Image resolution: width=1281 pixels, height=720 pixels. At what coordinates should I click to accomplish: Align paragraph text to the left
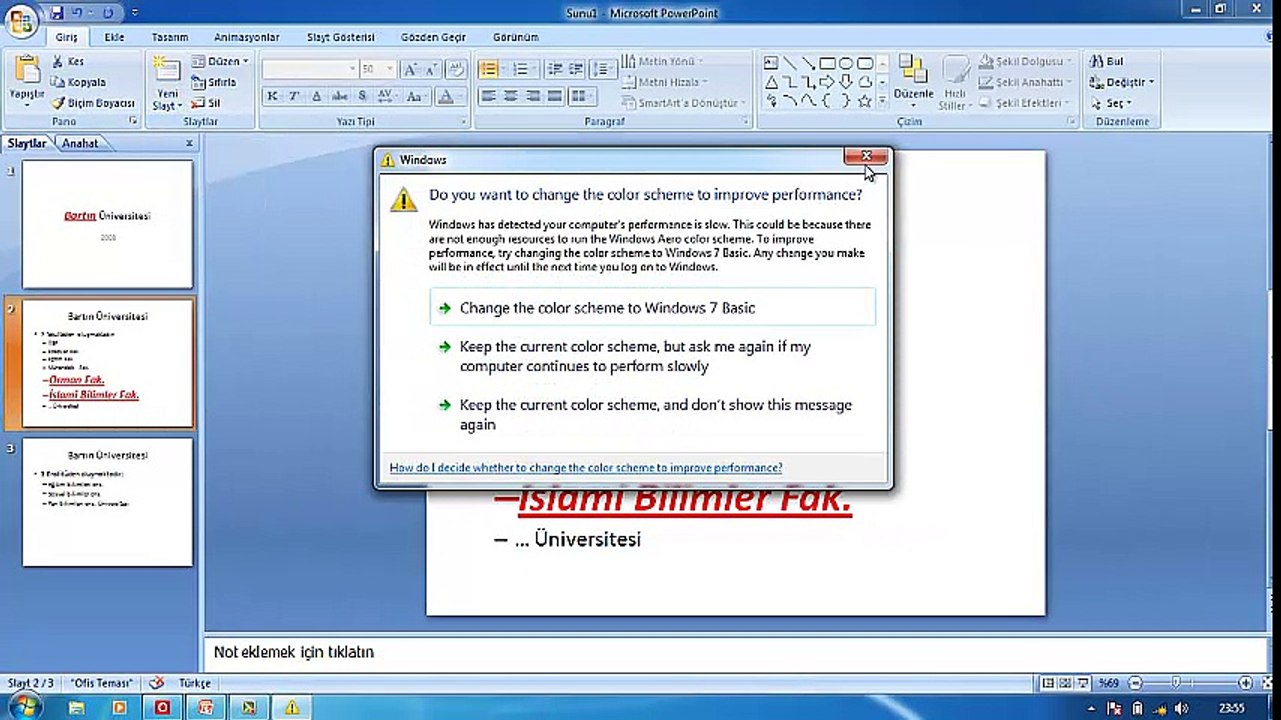[x=489, y=96]
